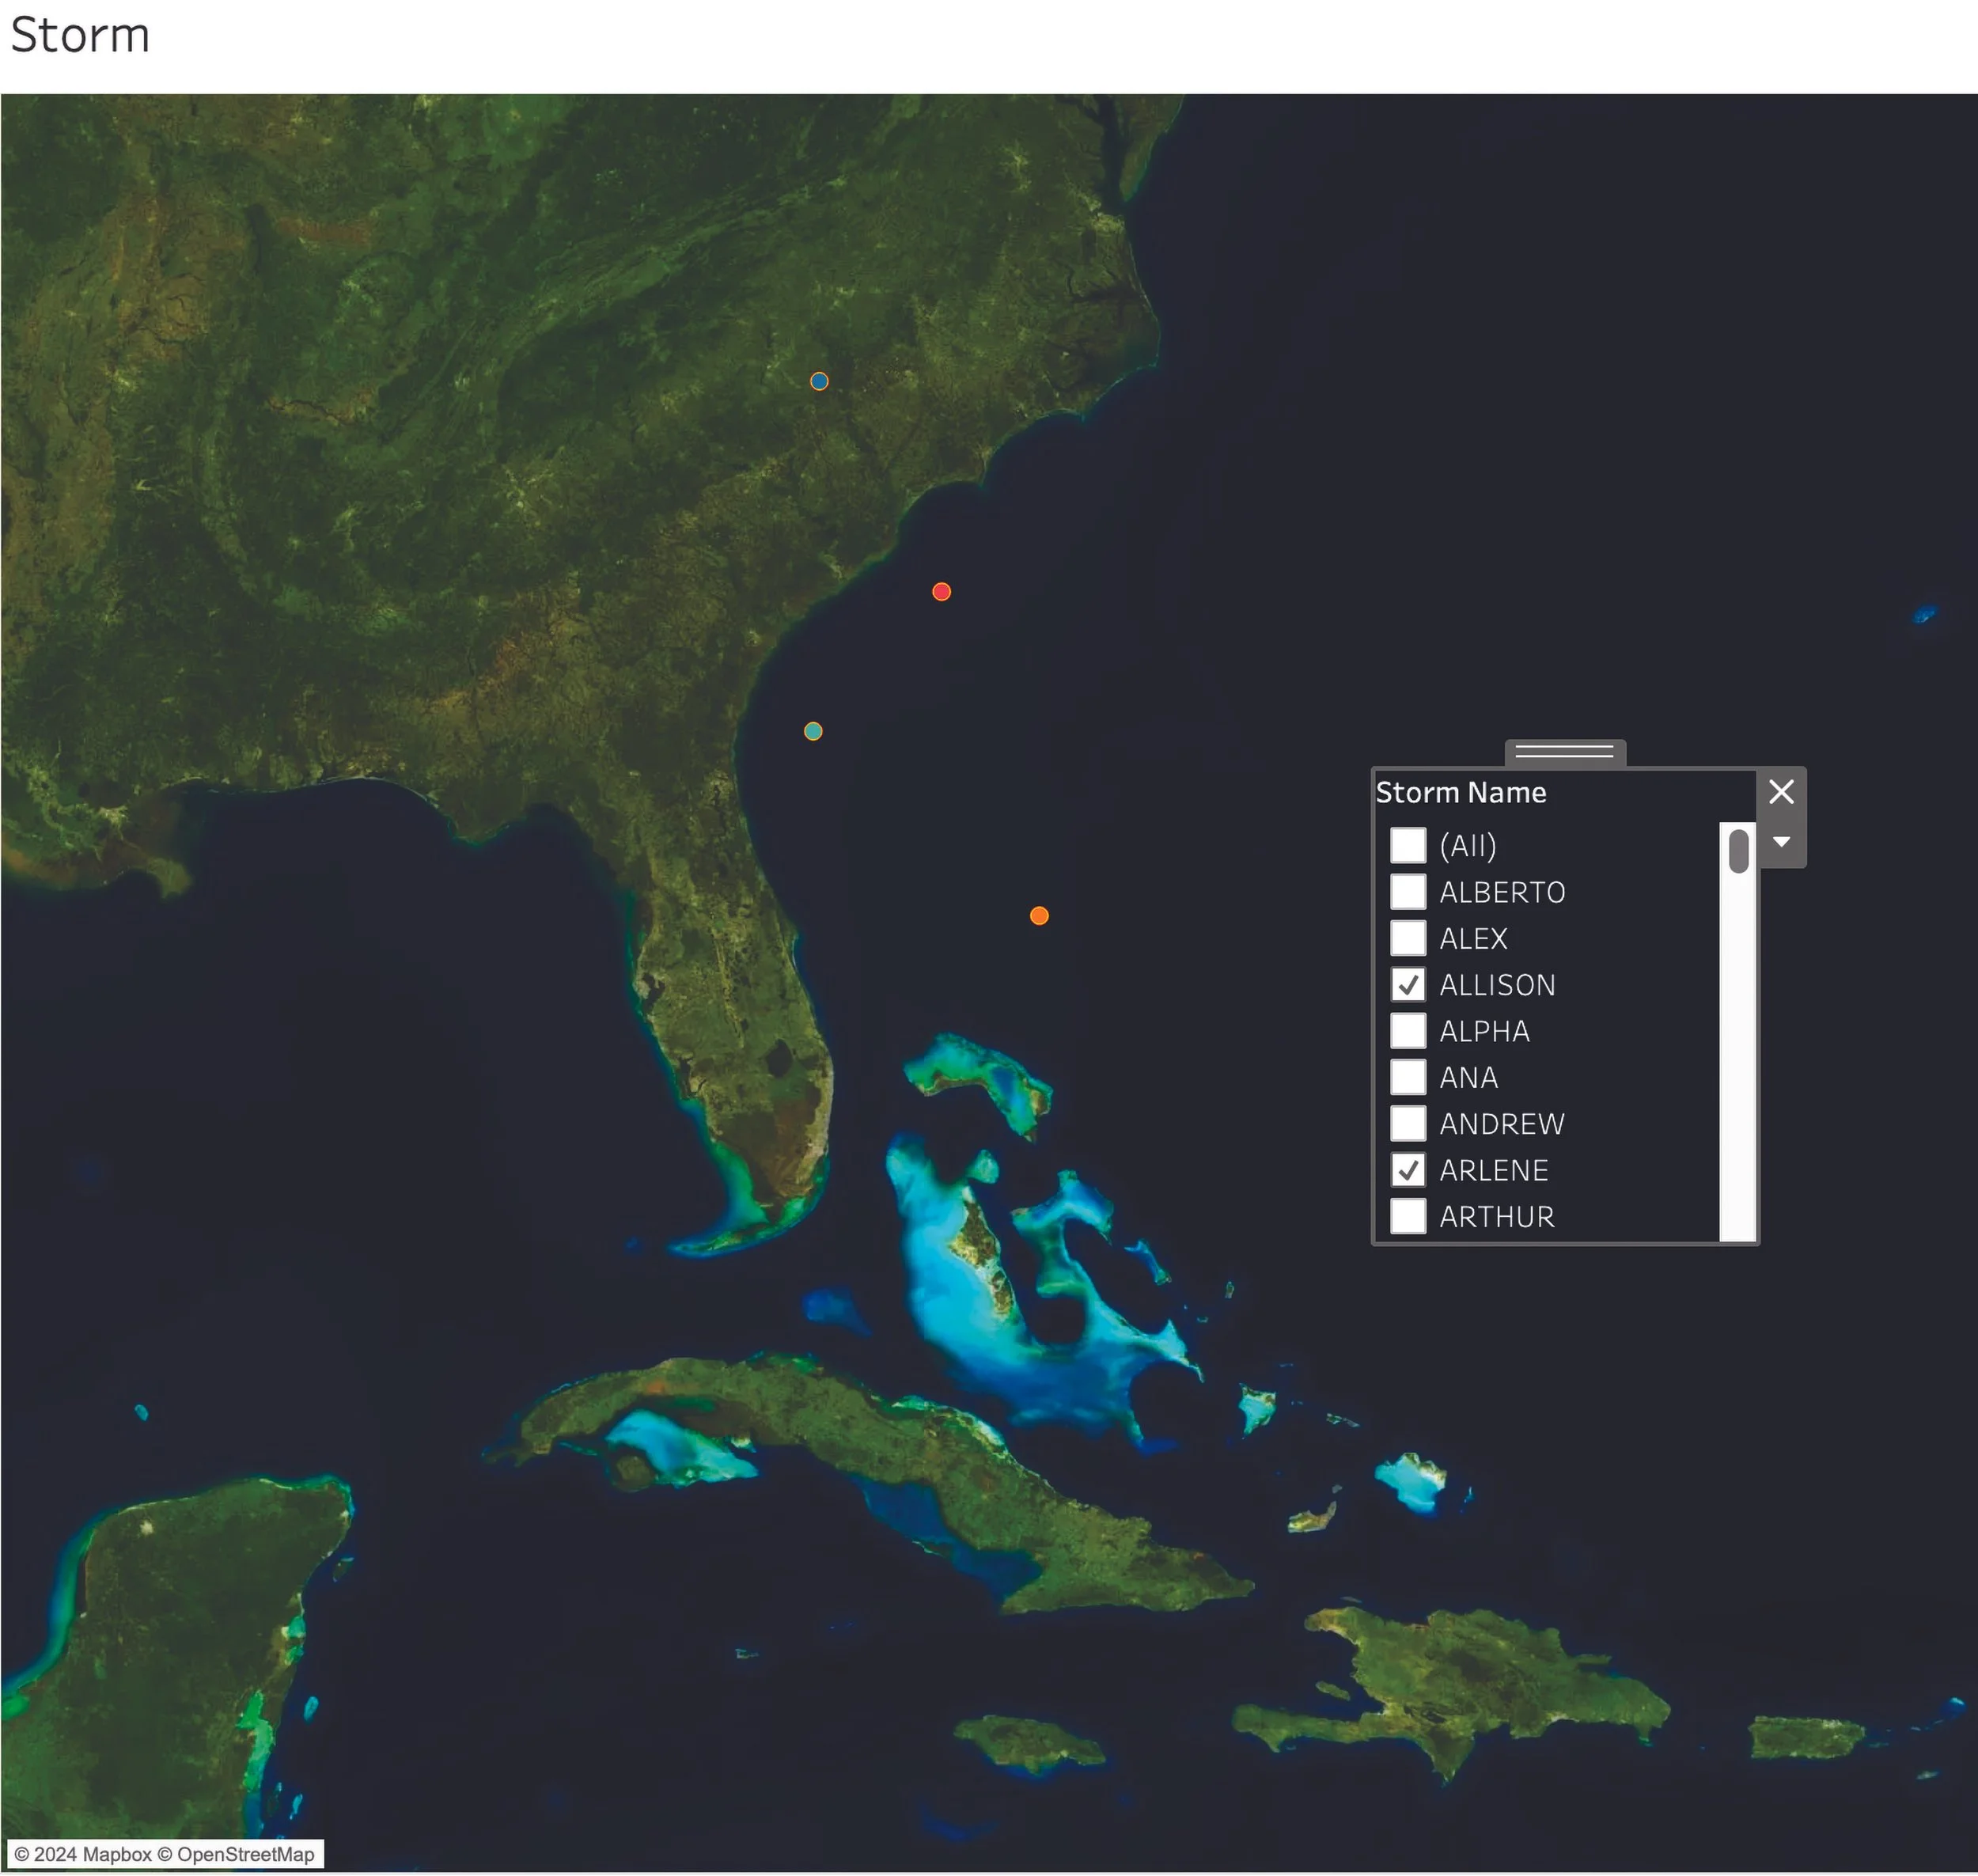Open the Mapbox copyright link
Screen dimensions: 1978x1876
coord(80,1853)
